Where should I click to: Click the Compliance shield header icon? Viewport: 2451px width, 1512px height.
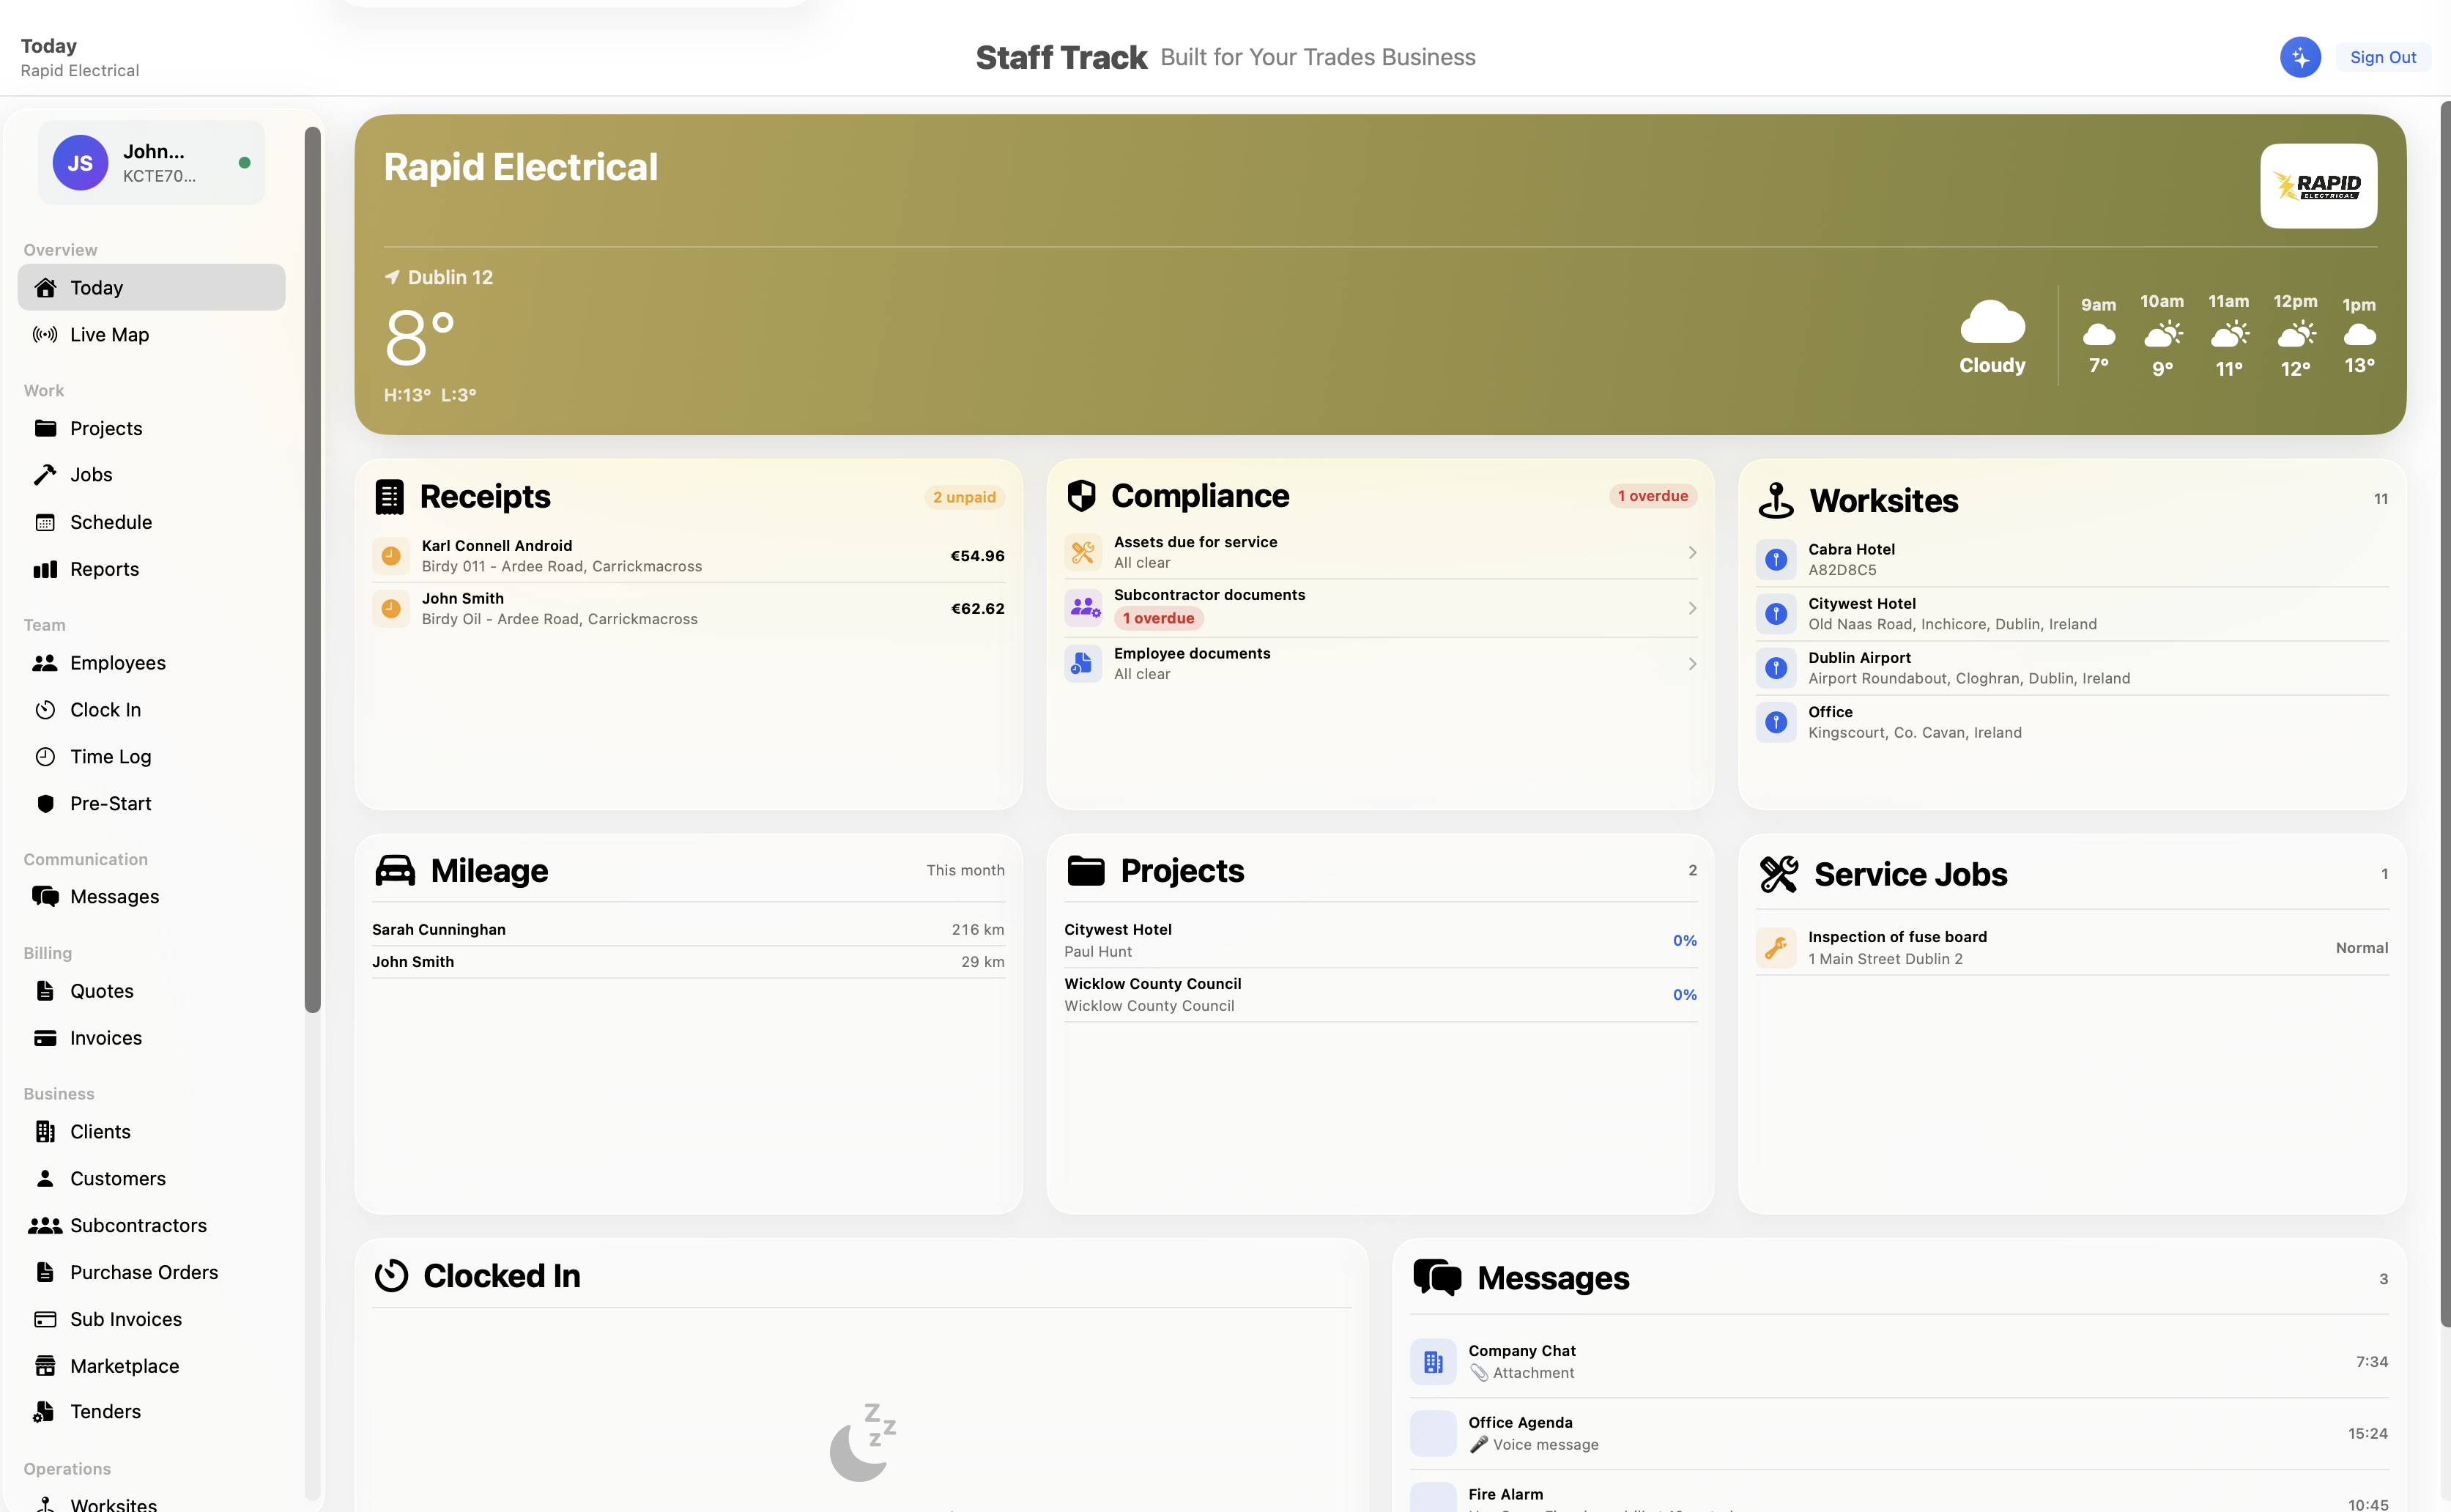pyautogui.click(x=1081, y=496)
